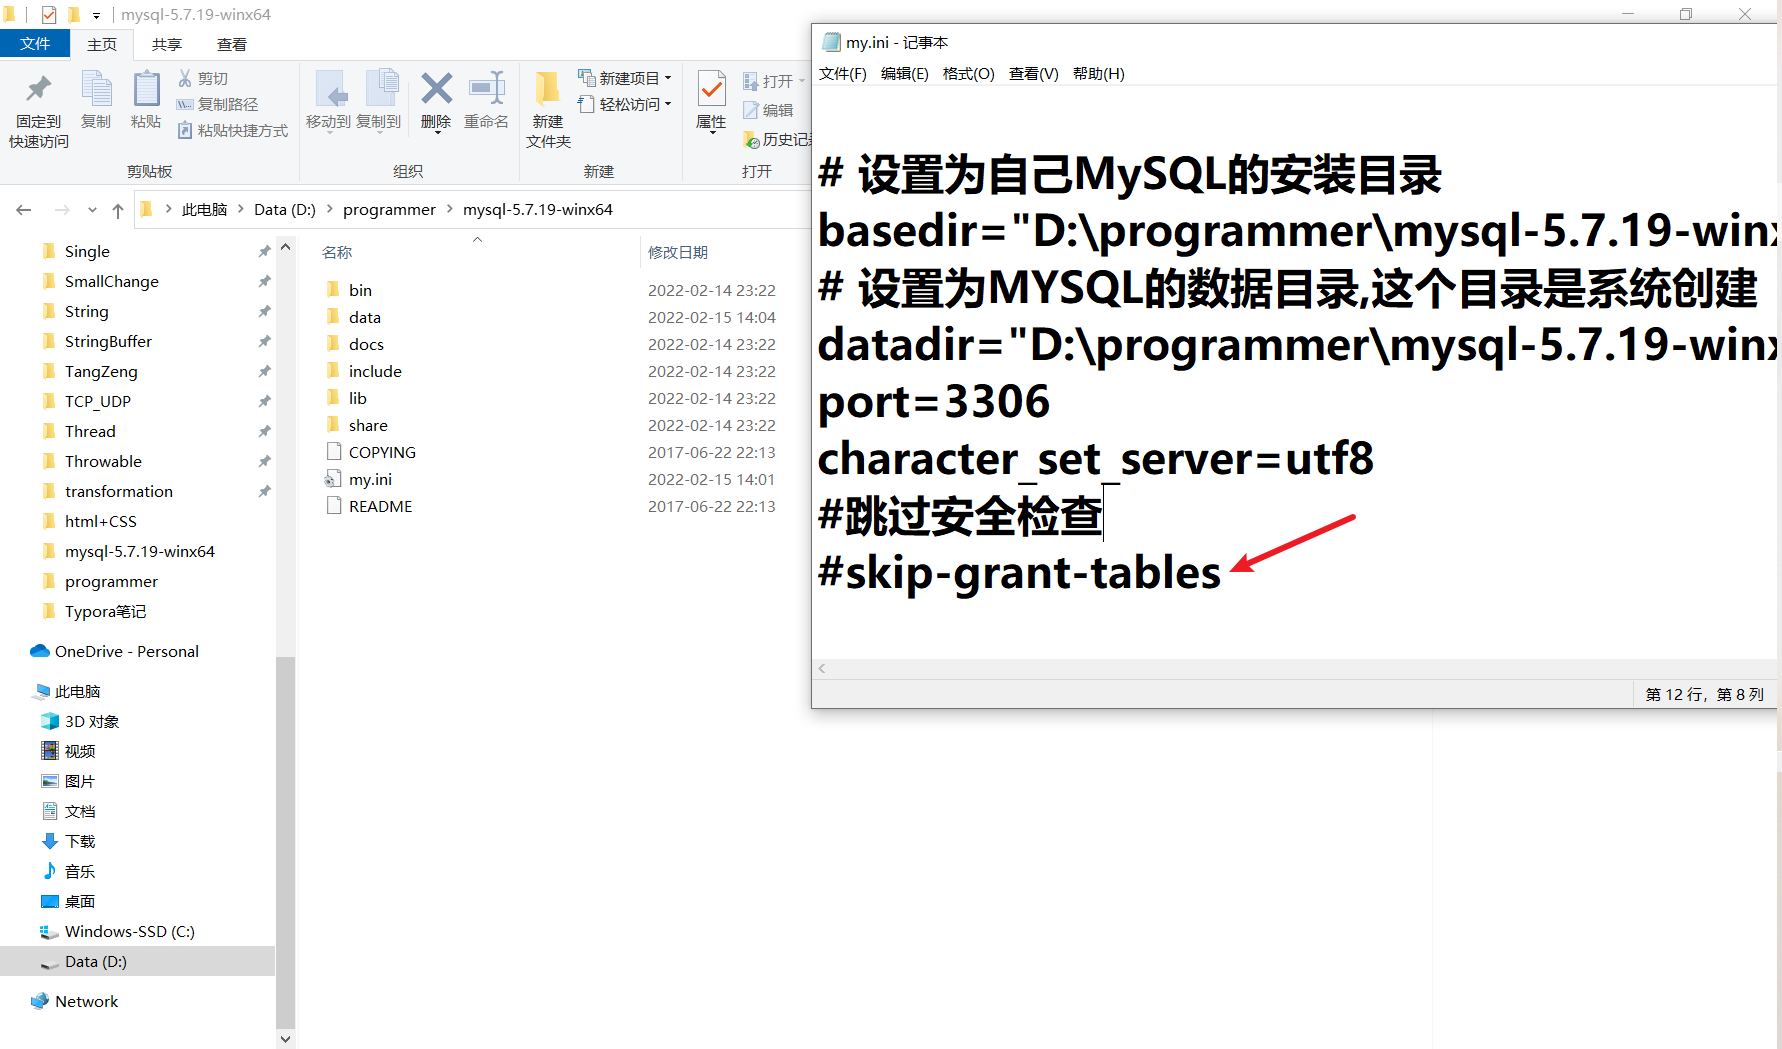The width and height of the screenshot is (1782, 1049).
Task: Open File (文件) tab in Explorer
Action: [34, 44]
